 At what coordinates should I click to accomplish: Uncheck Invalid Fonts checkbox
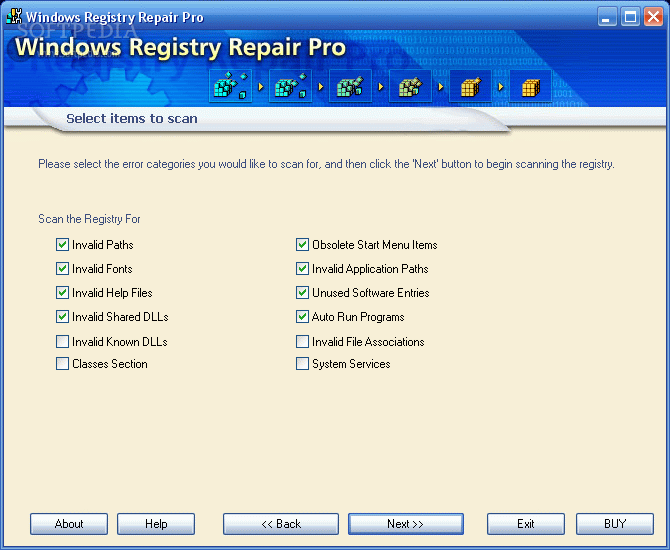pos(62,268)
